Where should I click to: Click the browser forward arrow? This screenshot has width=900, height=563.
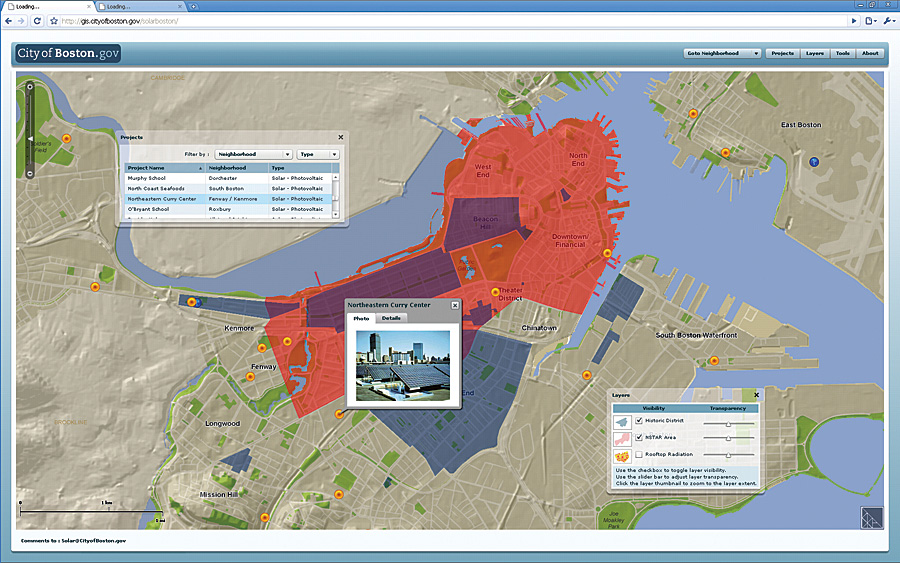[21, 21]
